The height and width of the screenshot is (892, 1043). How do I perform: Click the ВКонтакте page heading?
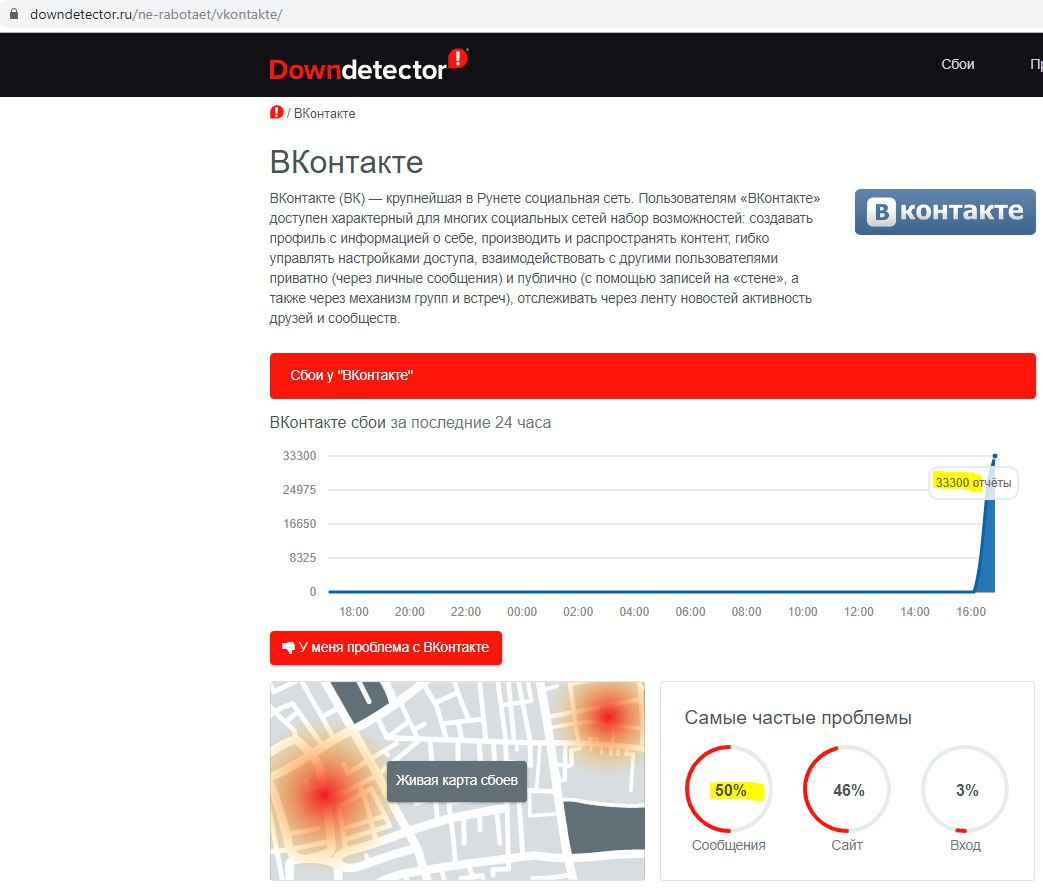(x=347, y=162)
